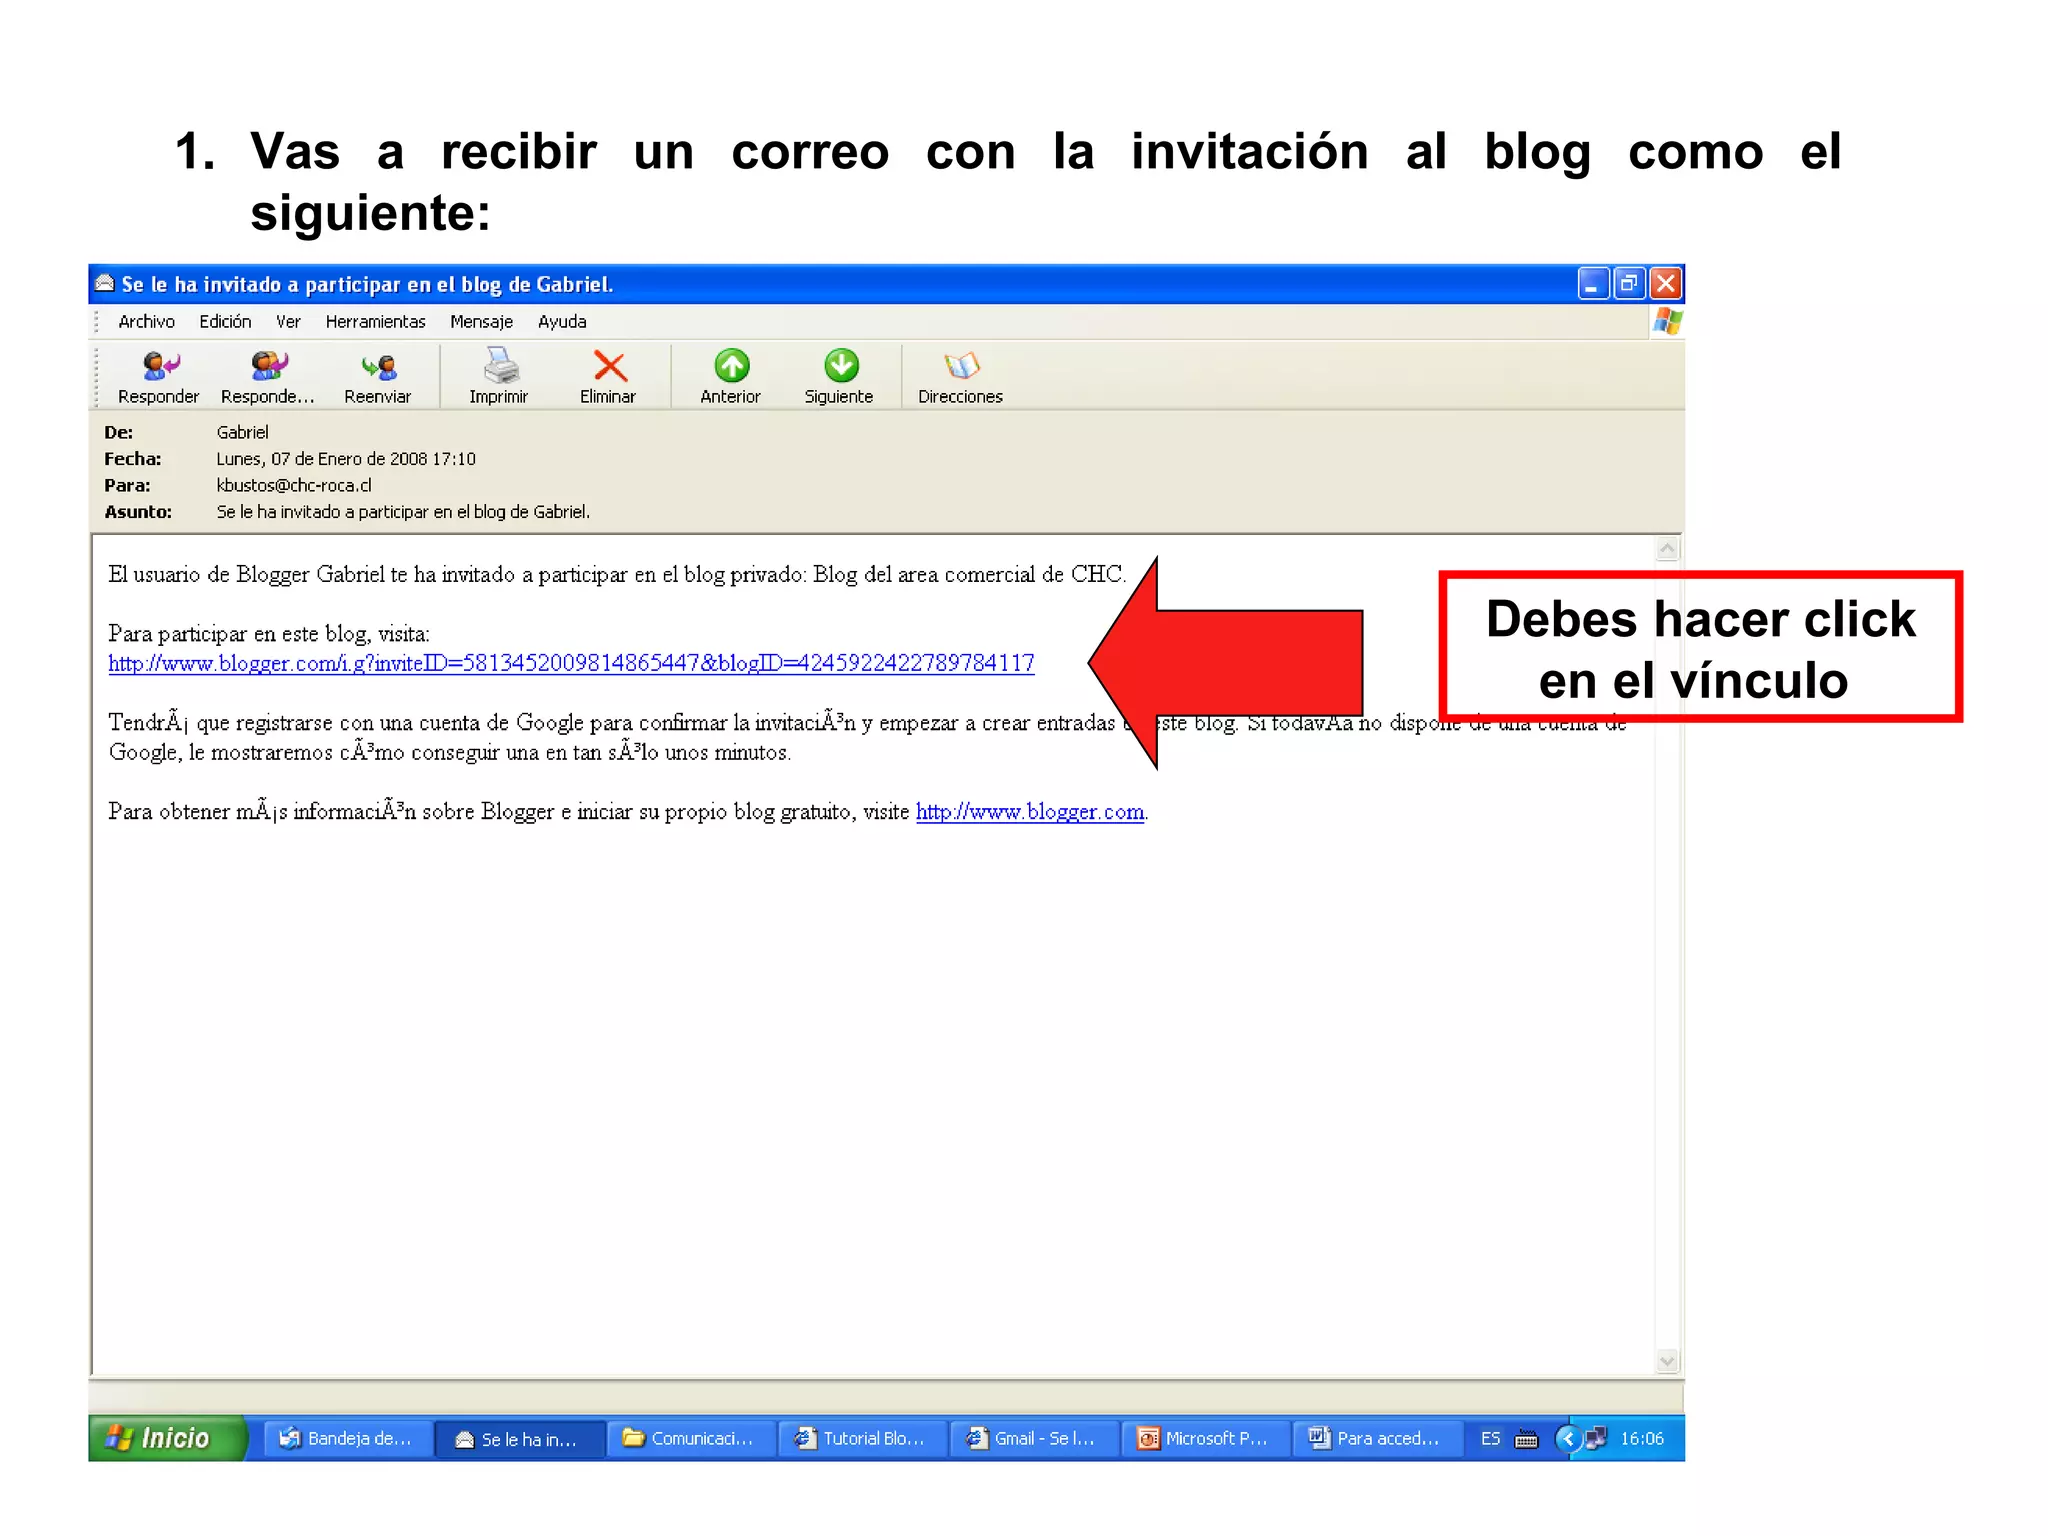2048x1536 pixels.
Task: Click the Inicio start button
Action: coord(165,1439)
